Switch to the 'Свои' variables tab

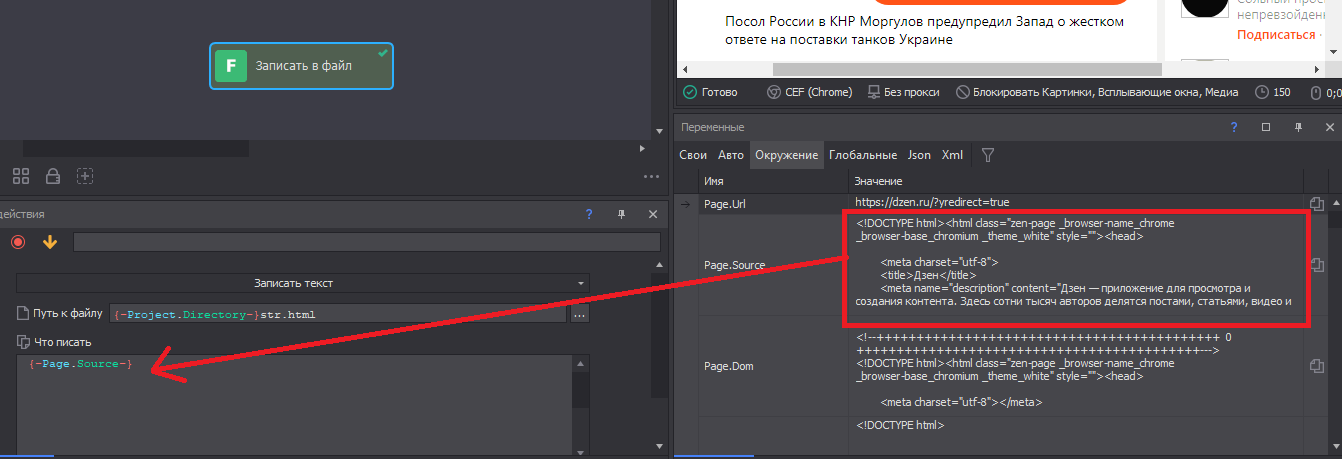tap(693, 155)
